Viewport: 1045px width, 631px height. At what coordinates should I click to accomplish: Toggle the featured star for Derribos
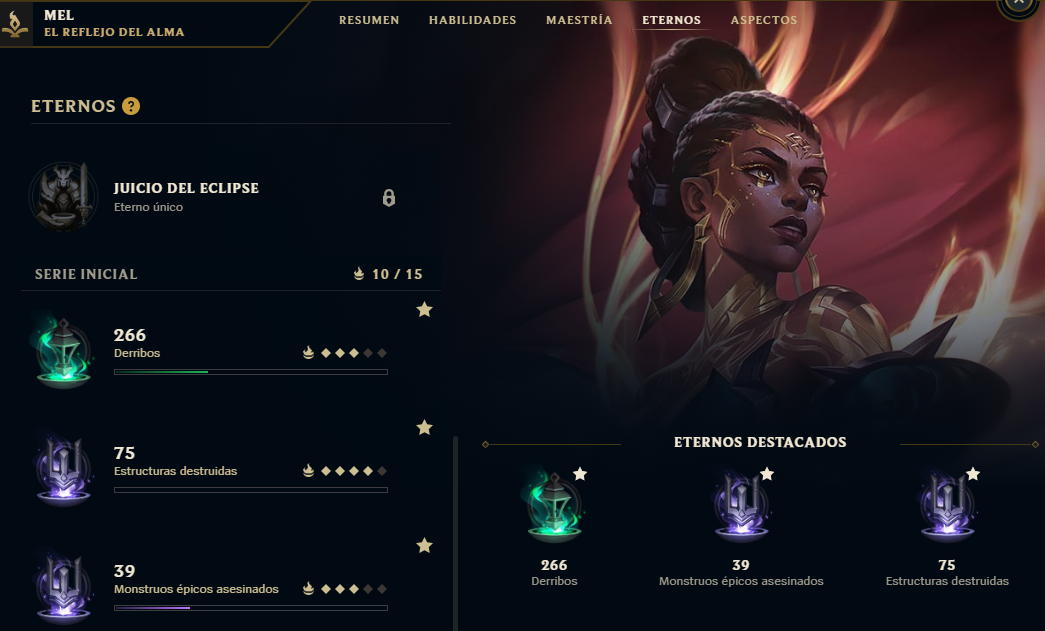tap(424, 310)
